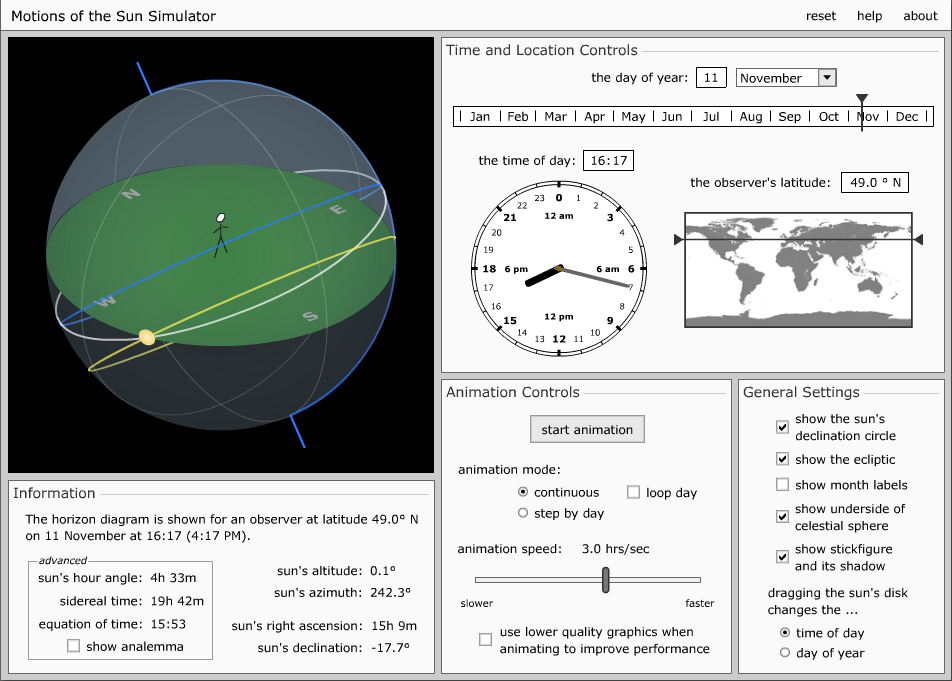Click the thick hour hand of the clock

[543, 276]
